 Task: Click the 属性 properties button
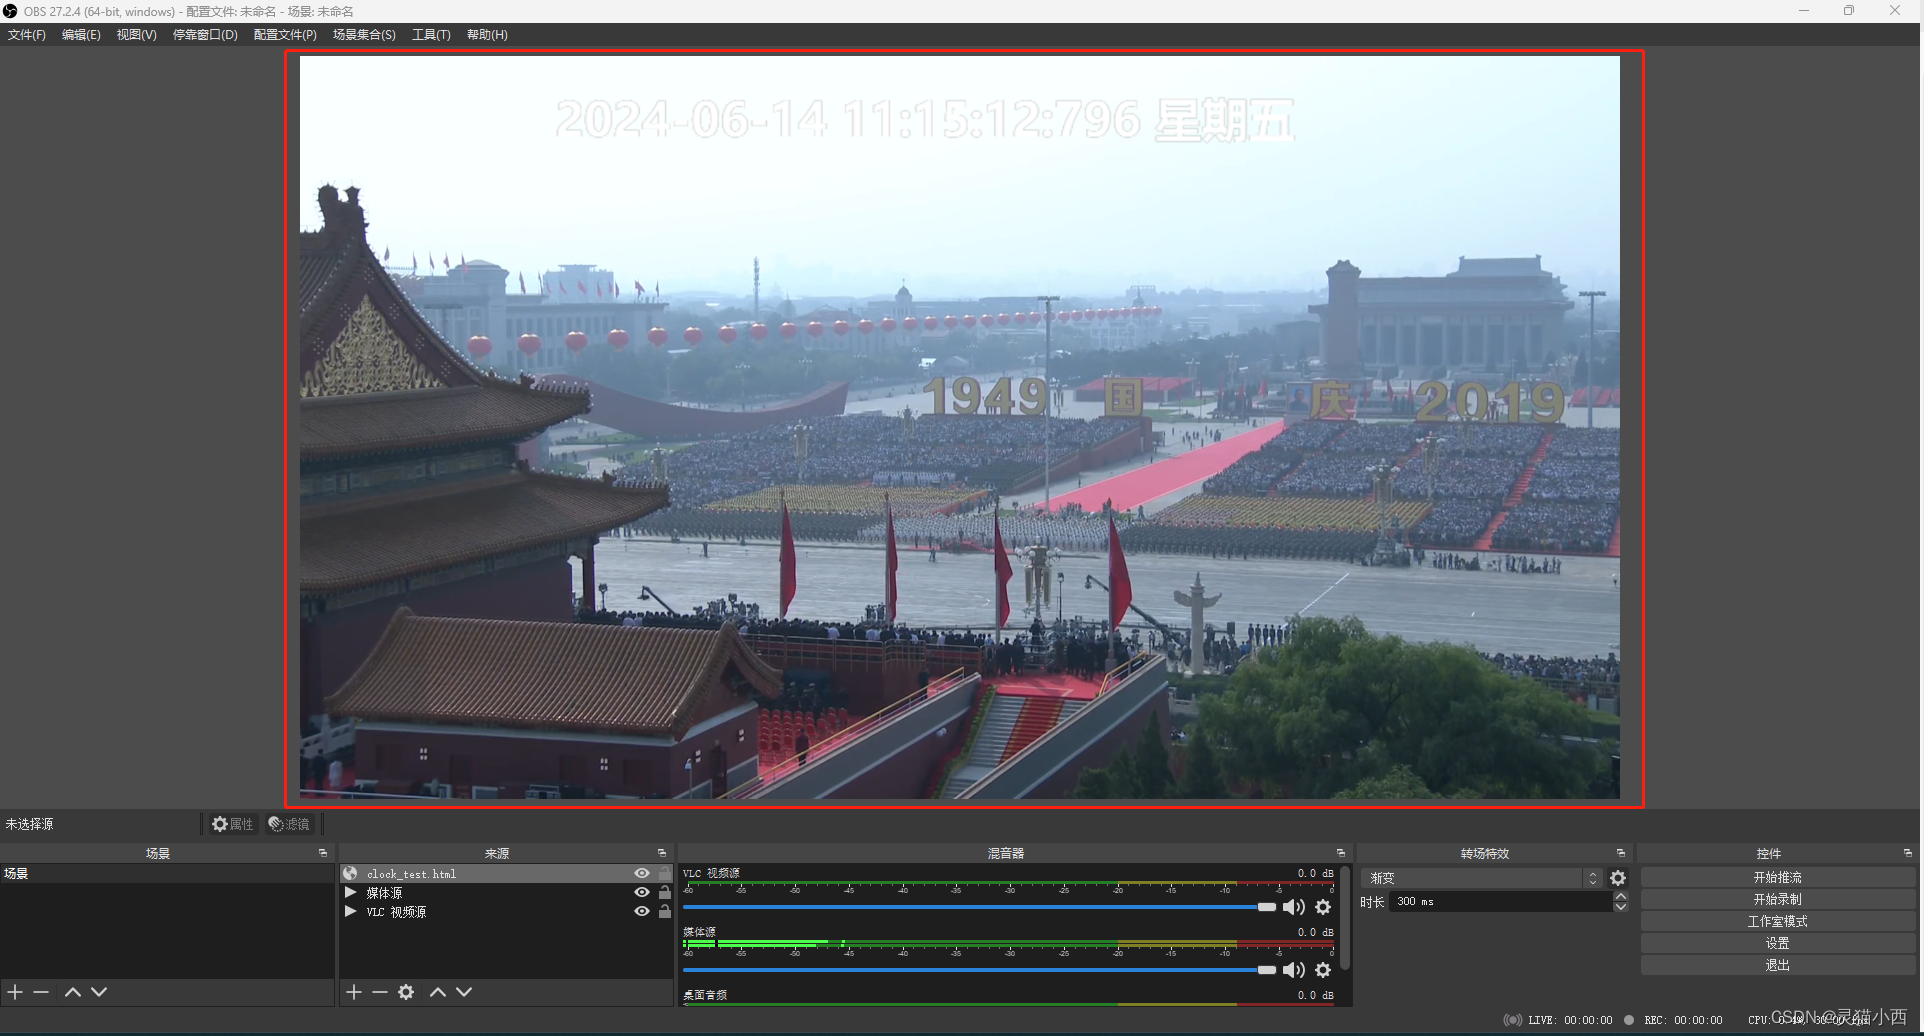pyautogui.click(x=232, y=824)
